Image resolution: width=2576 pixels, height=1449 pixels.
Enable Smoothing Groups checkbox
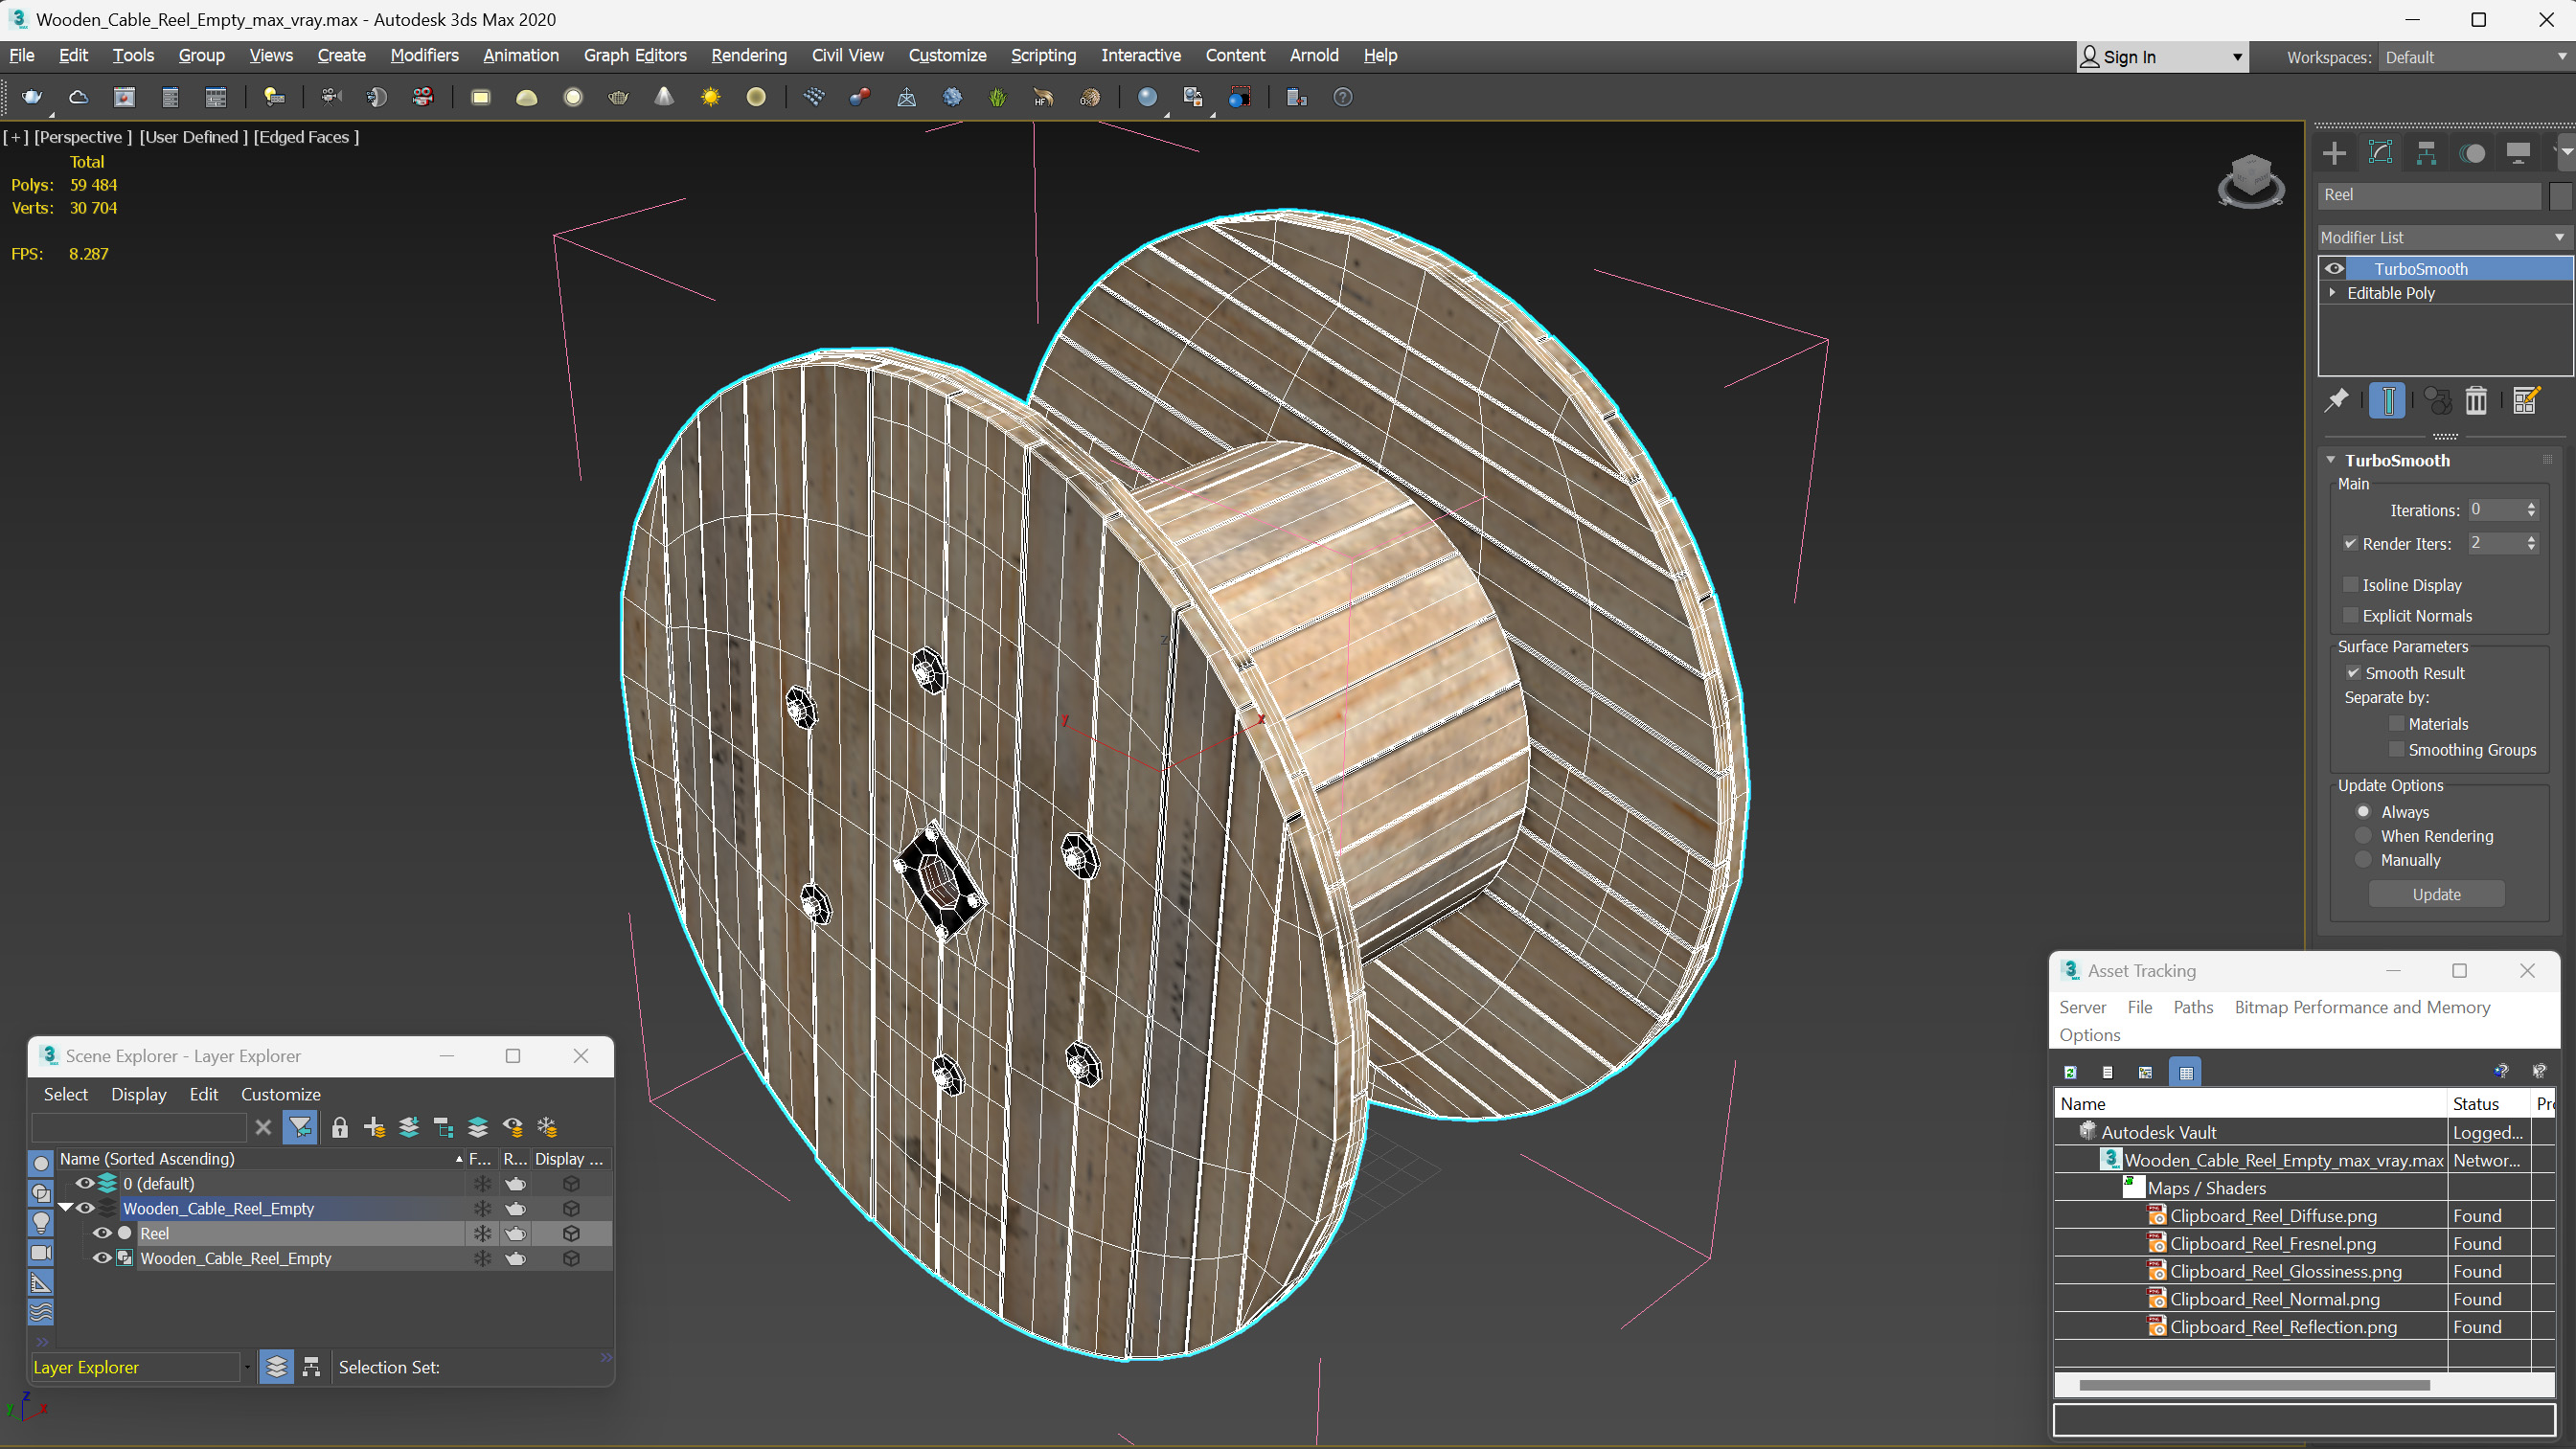click(x=2397, y=750)
